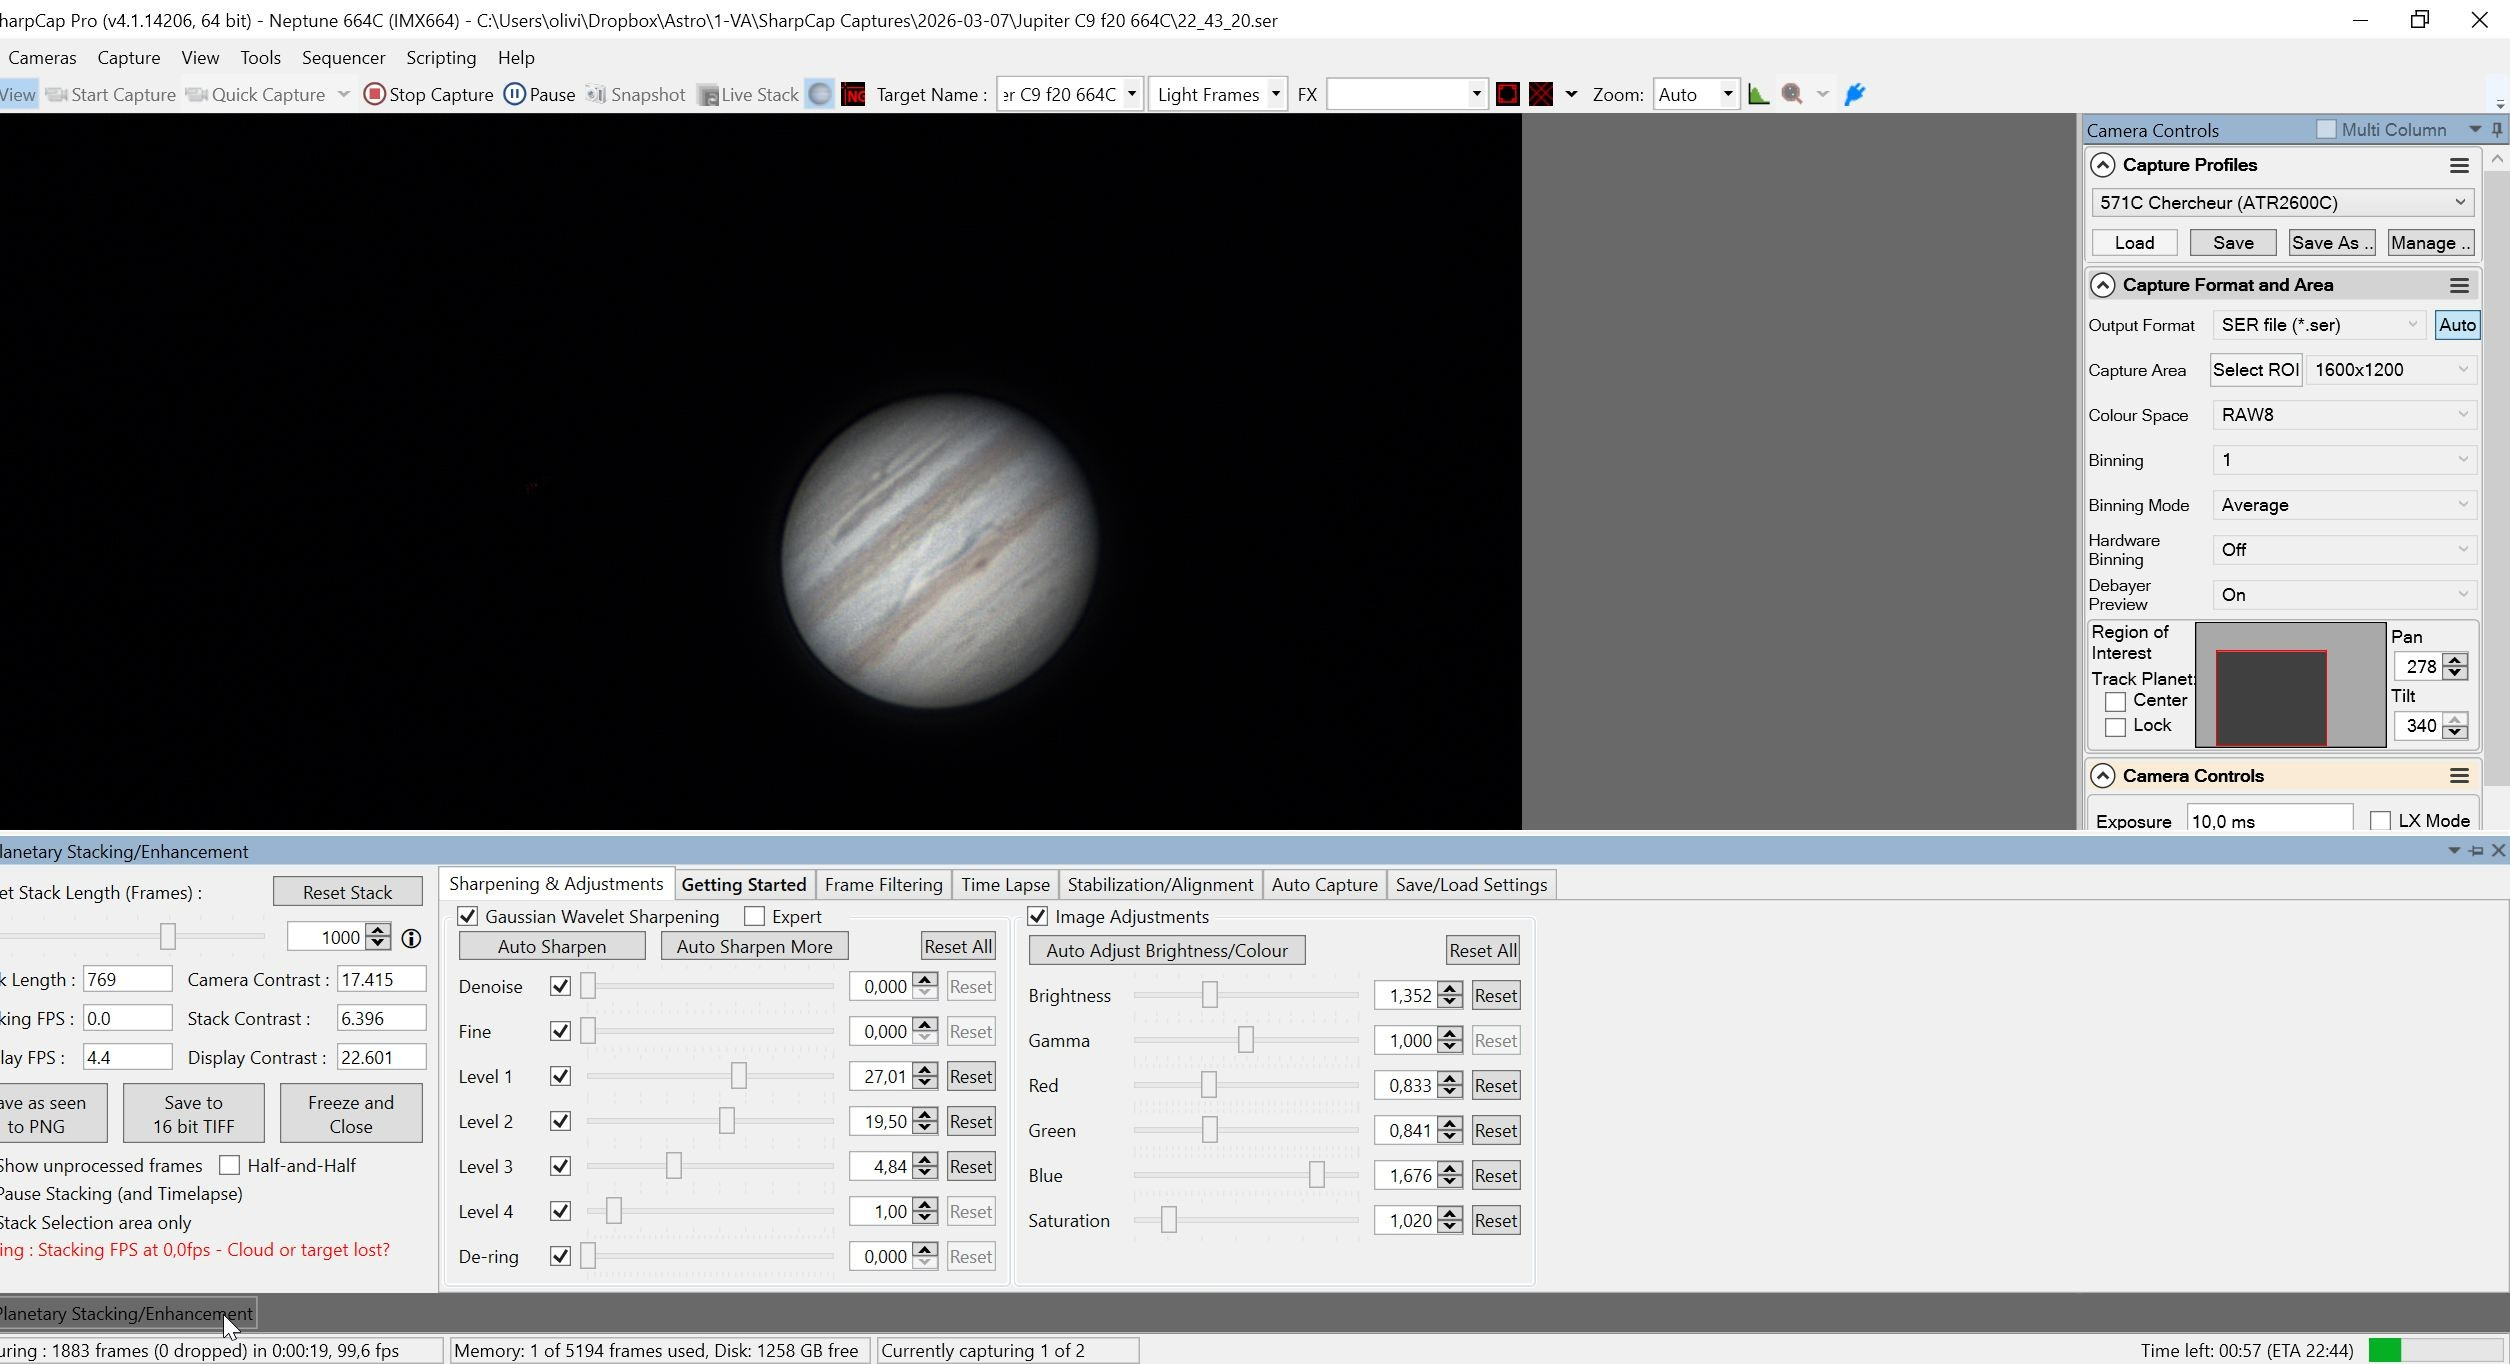This screenshot has height=1364, width=2510.
Task: Check Track Planet Center option
Action: 2115,701
